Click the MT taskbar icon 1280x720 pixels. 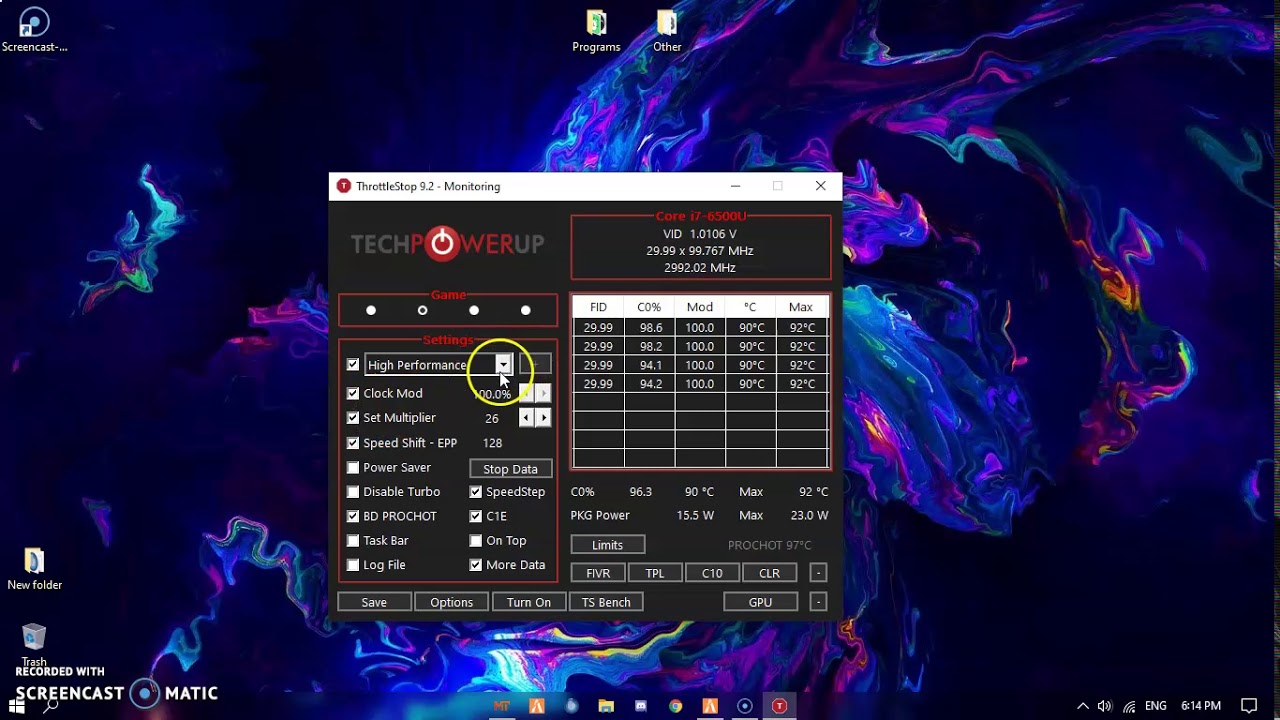pyautogui.click(x=502, y=706)
